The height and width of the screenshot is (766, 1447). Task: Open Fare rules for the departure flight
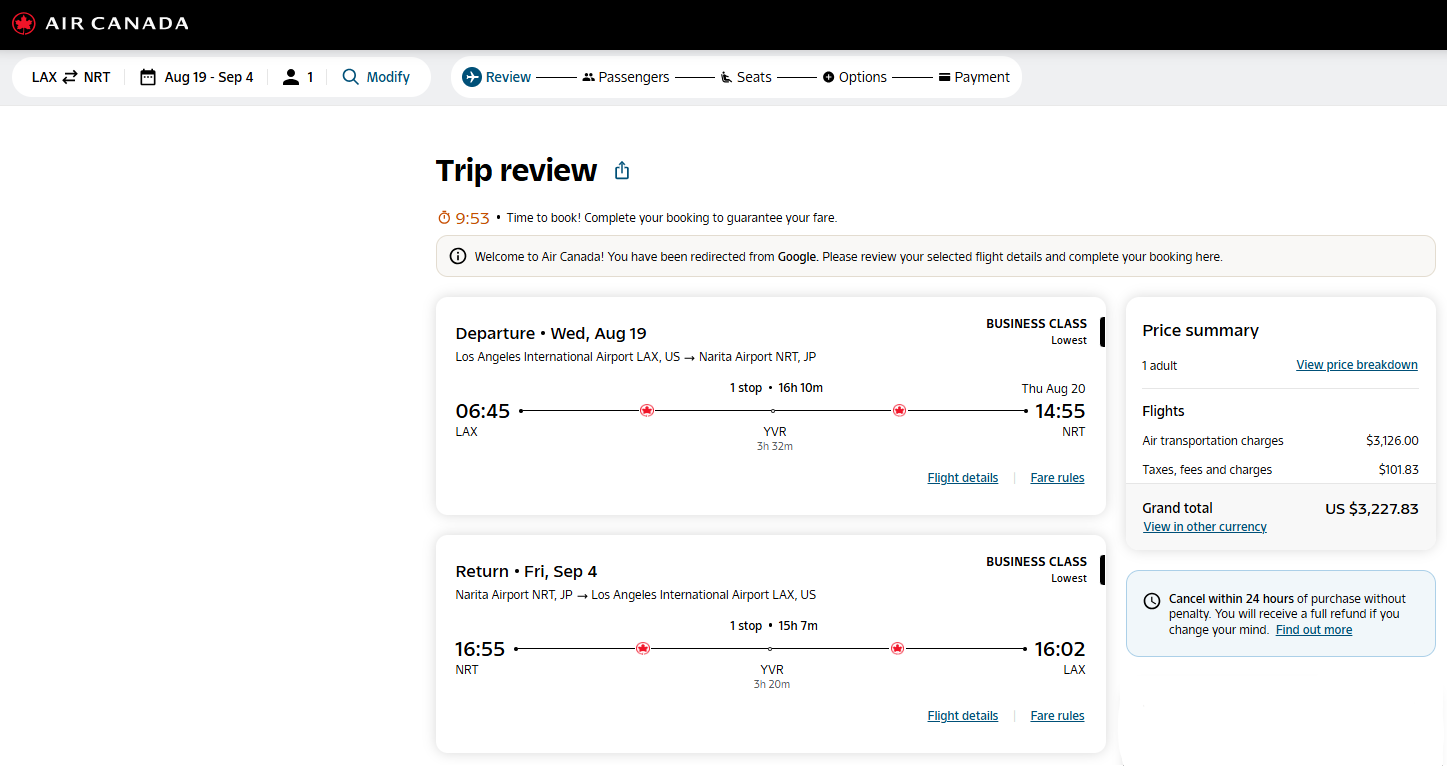[x=1057, y=478]
